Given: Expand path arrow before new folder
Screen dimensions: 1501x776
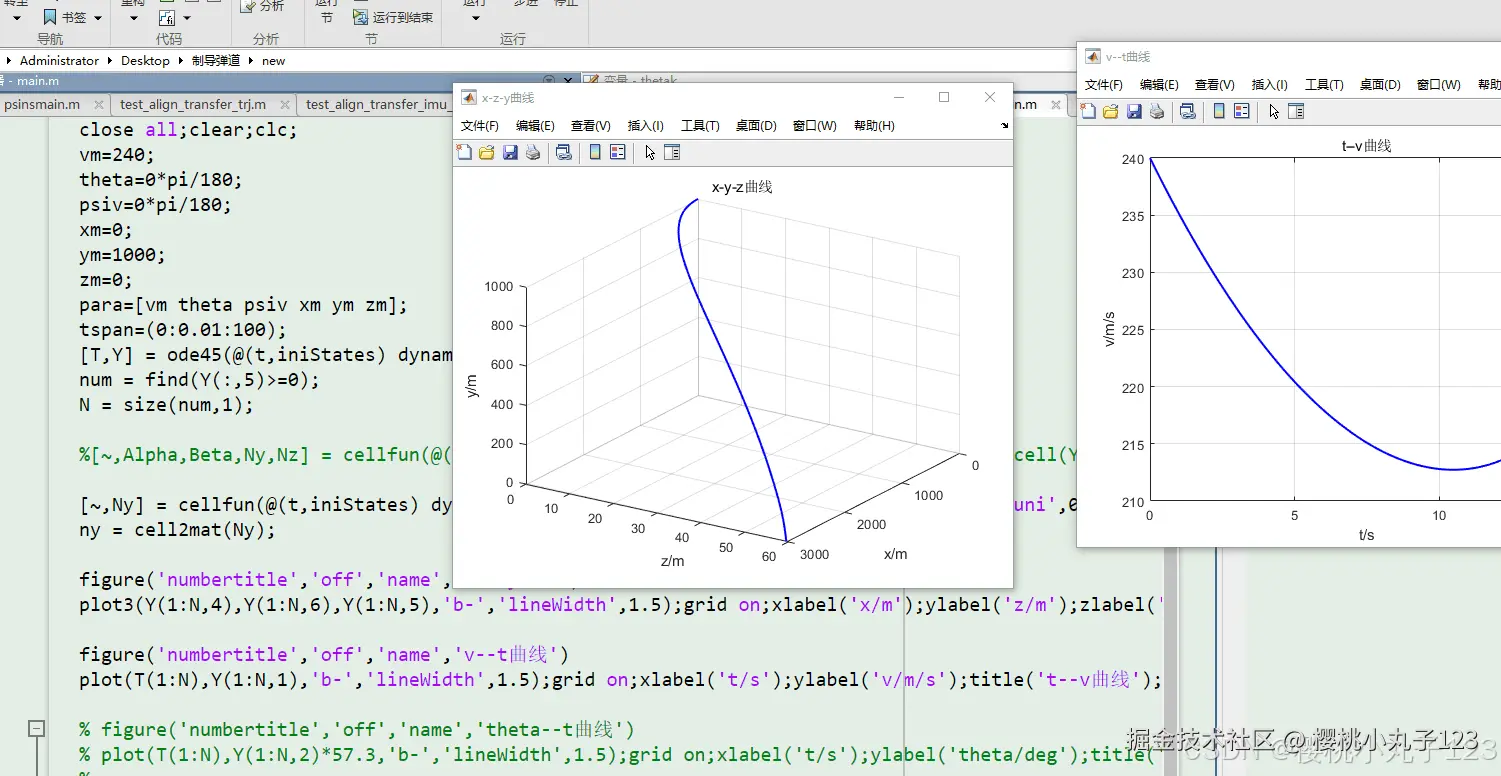Looking at the screenshot, I should point(252,61).
